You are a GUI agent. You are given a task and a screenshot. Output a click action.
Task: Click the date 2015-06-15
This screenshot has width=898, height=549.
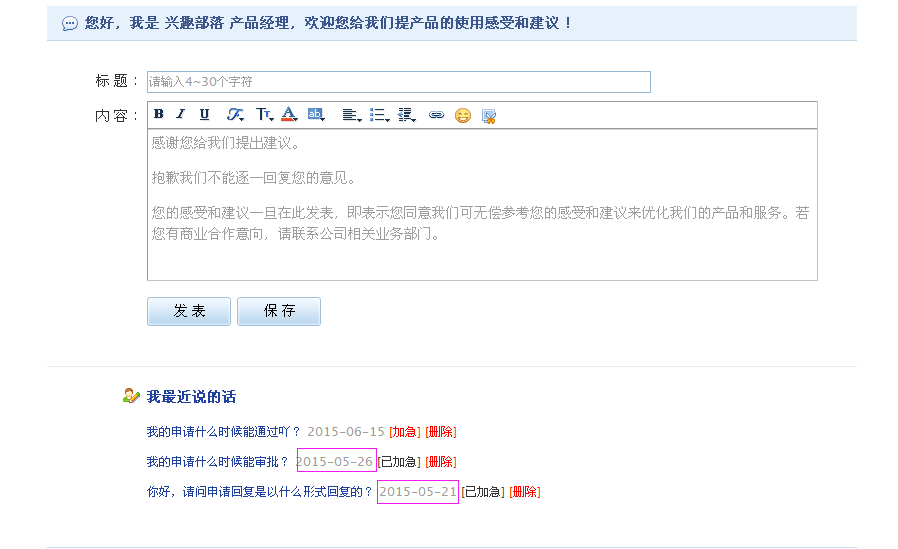[x=345, y=432]
